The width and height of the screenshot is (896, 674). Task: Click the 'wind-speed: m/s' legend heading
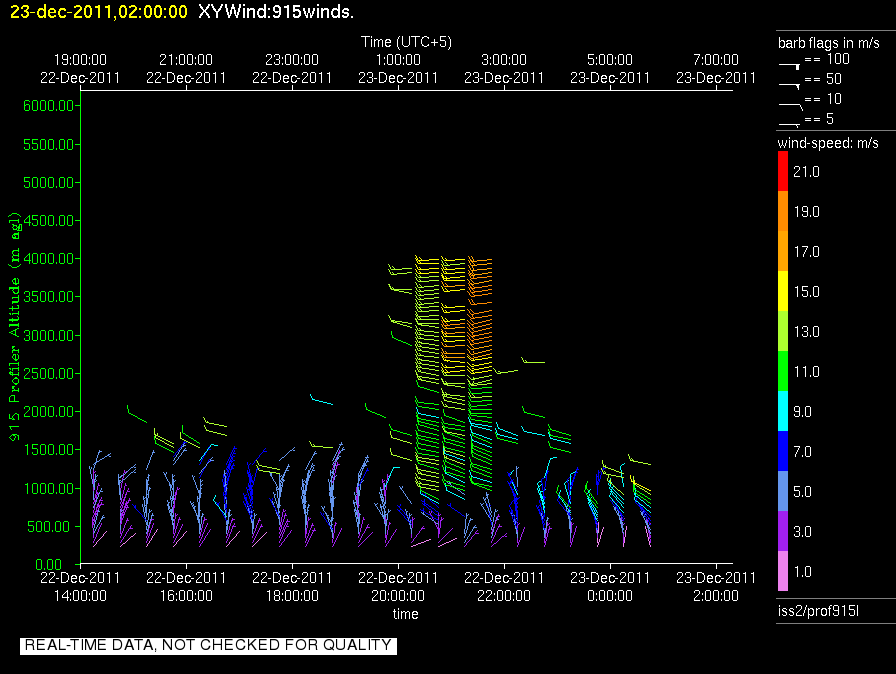828,143
